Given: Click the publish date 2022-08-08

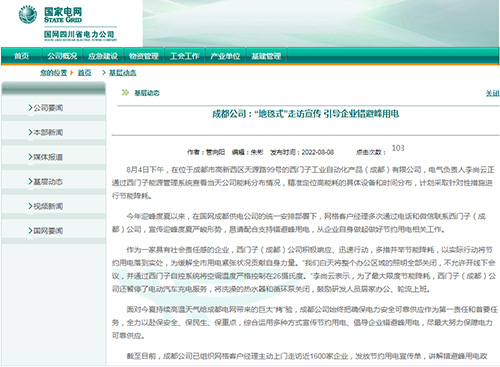Looking at the screenshot, I should click(x=317, y=152).
